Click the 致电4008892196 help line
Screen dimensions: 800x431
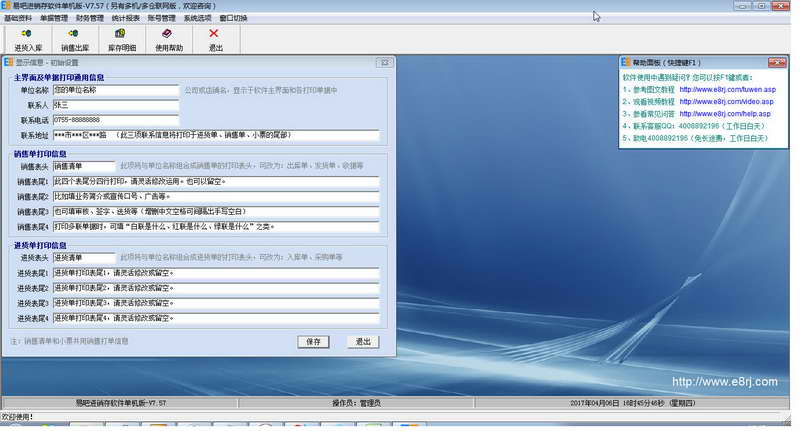695,138
